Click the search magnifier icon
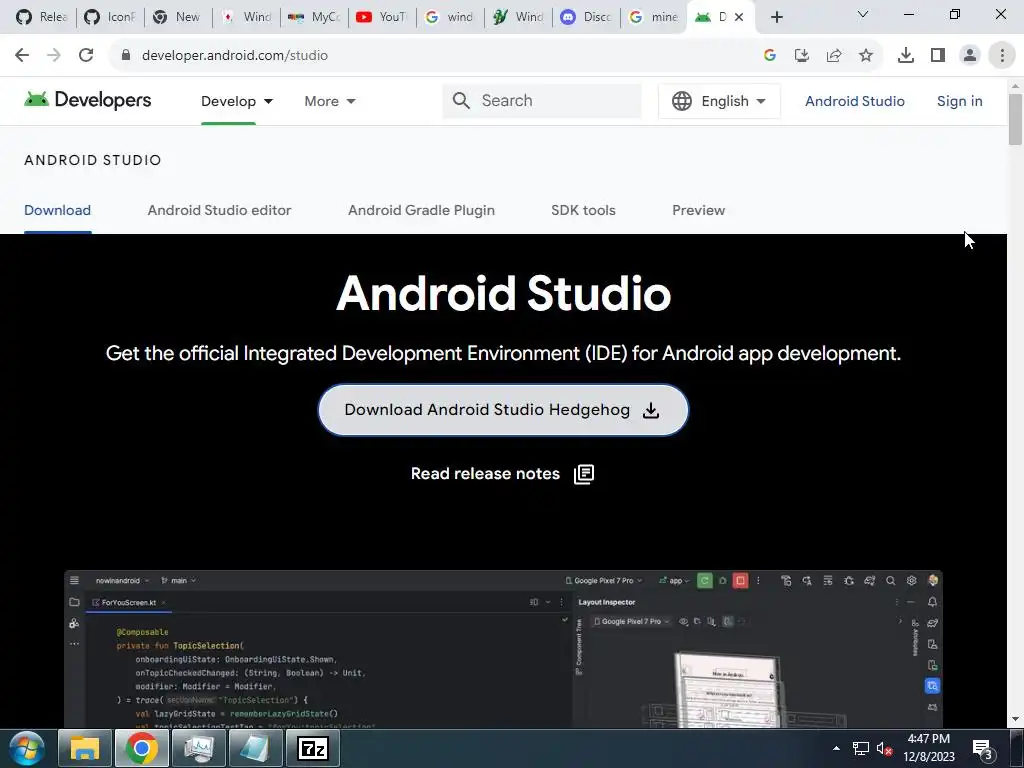Screen dimensions: 1024x768 461,101
